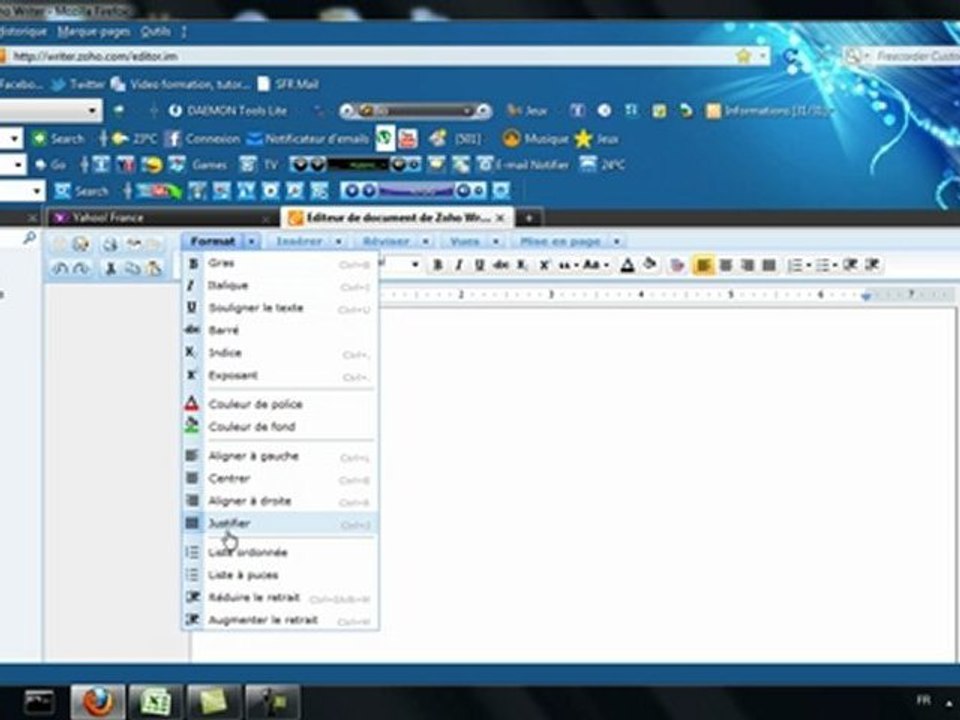Pick Couleur de police menu entry
The image size is (960, 720).
point(280,404)
